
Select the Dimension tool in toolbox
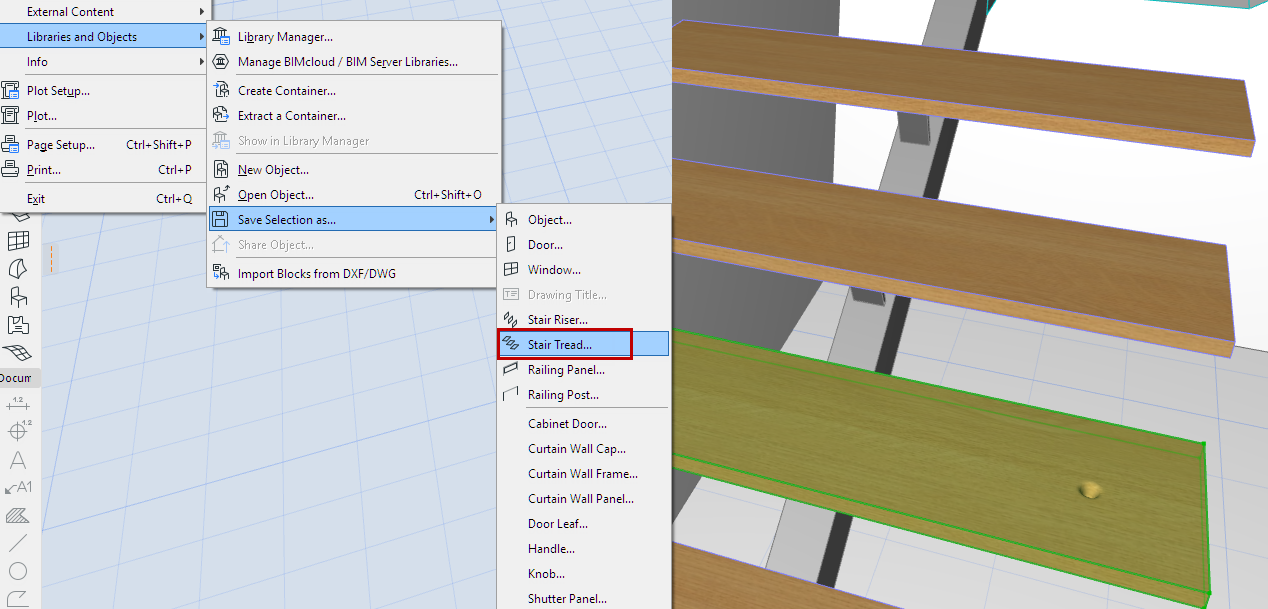pos(18,404)
